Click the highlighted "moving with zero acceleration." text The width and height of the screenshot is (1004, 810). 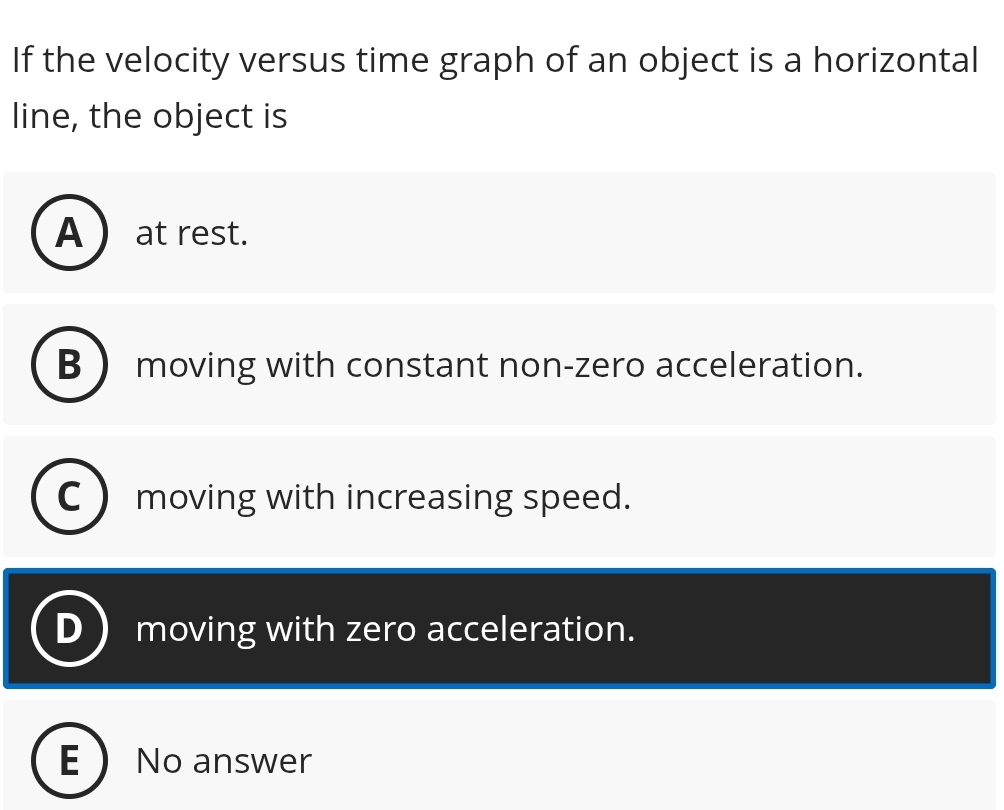coord(385,629)
